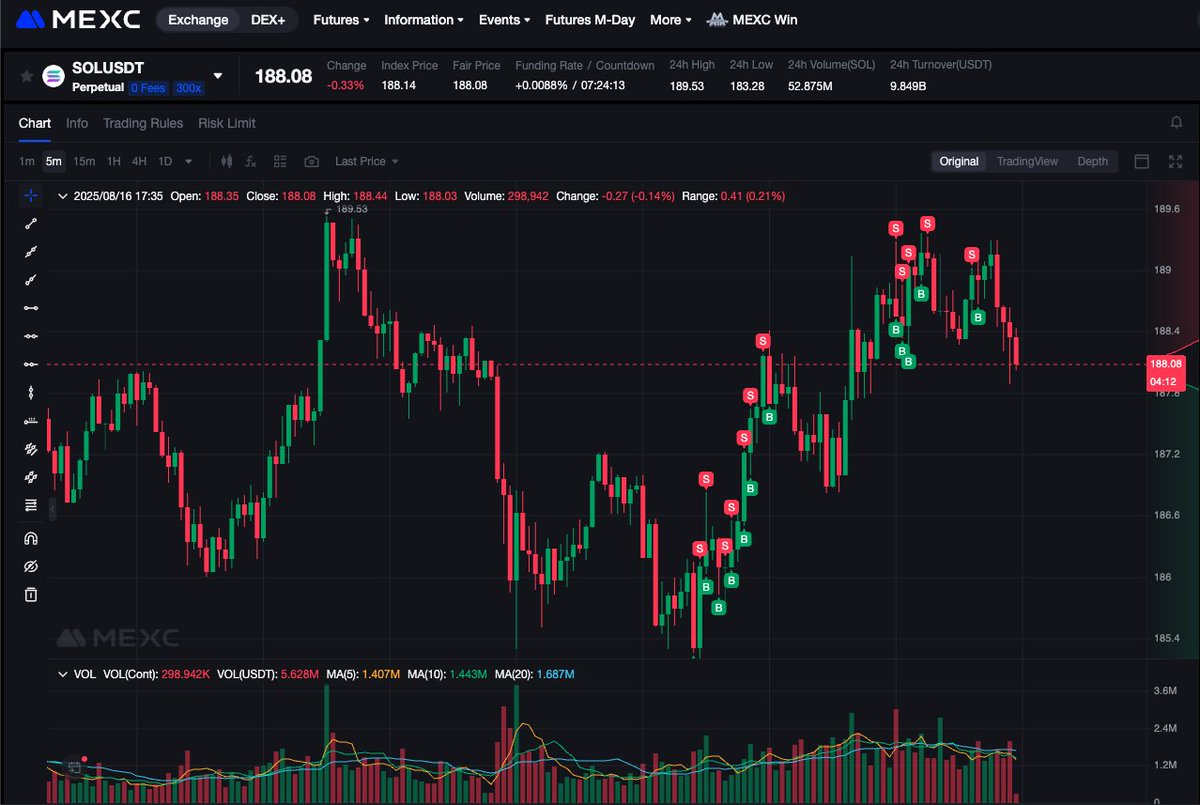The width and height of the screenshot is (1200, 805).
Task: Toggle magnet snap mode
Action: 31,539
